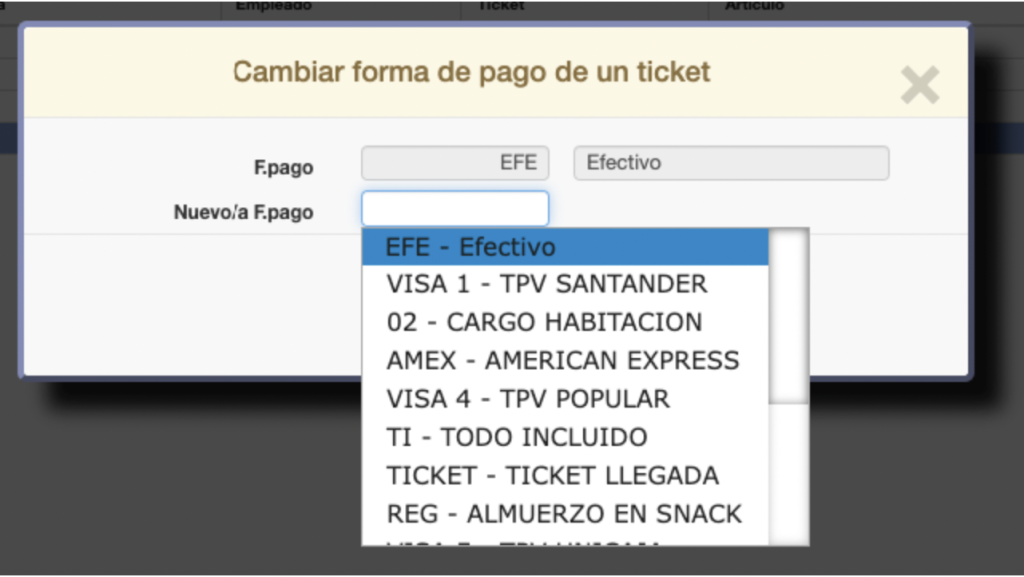Select REG - ALMUERZO EN SNACK option

click(565, 513)
